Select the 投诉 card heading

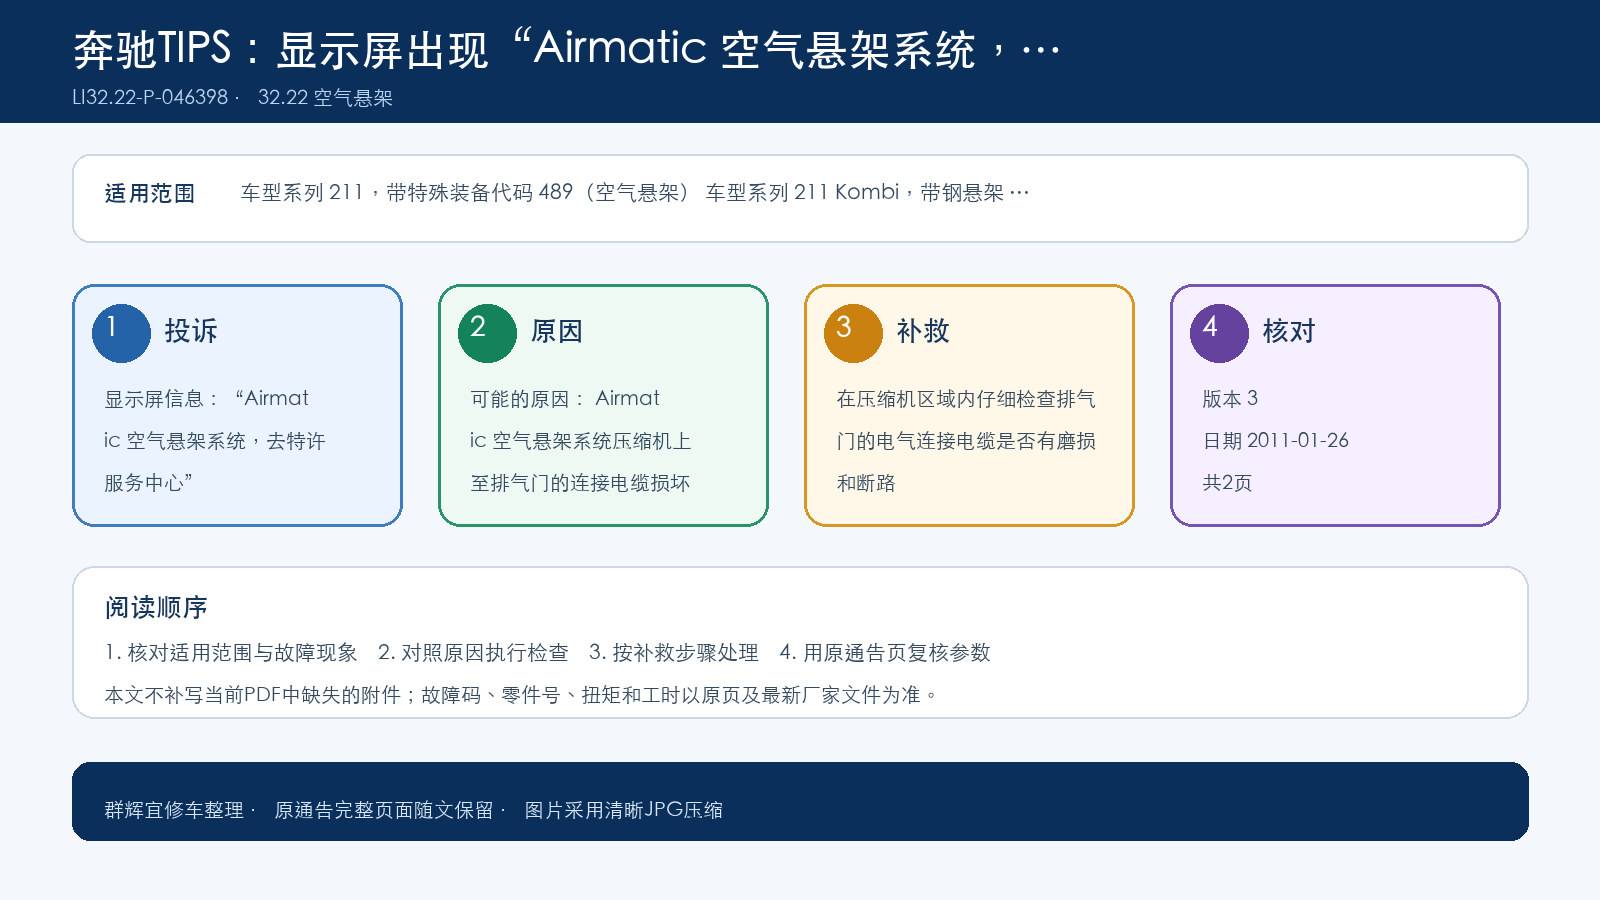(x=191, y=331)
